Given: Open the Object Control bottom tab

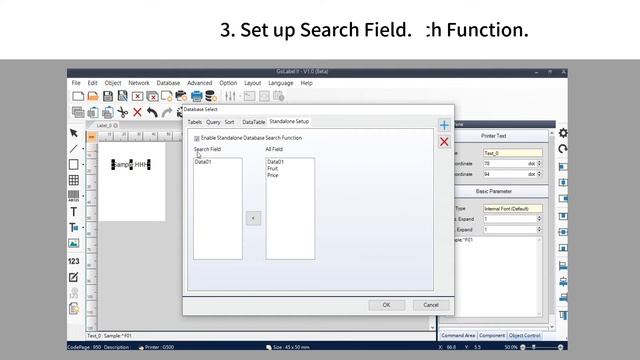Looking at the screenshot, I should [x=524, y=335].
